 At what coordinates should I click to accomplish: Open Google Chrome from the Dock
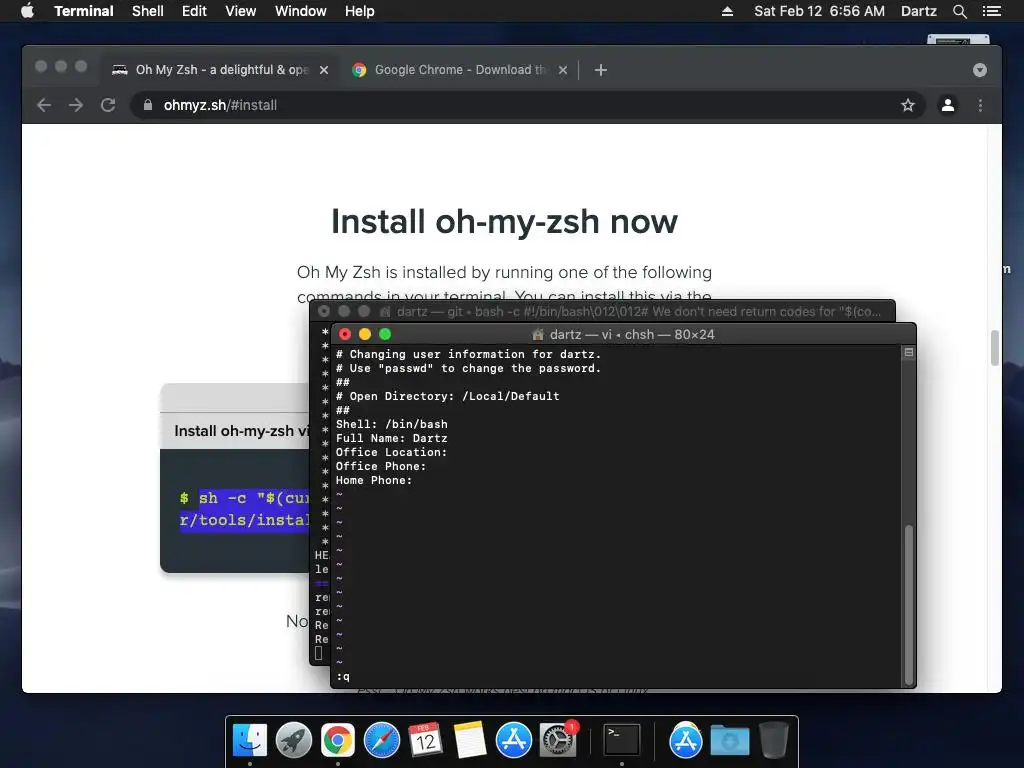click(338, 740)
